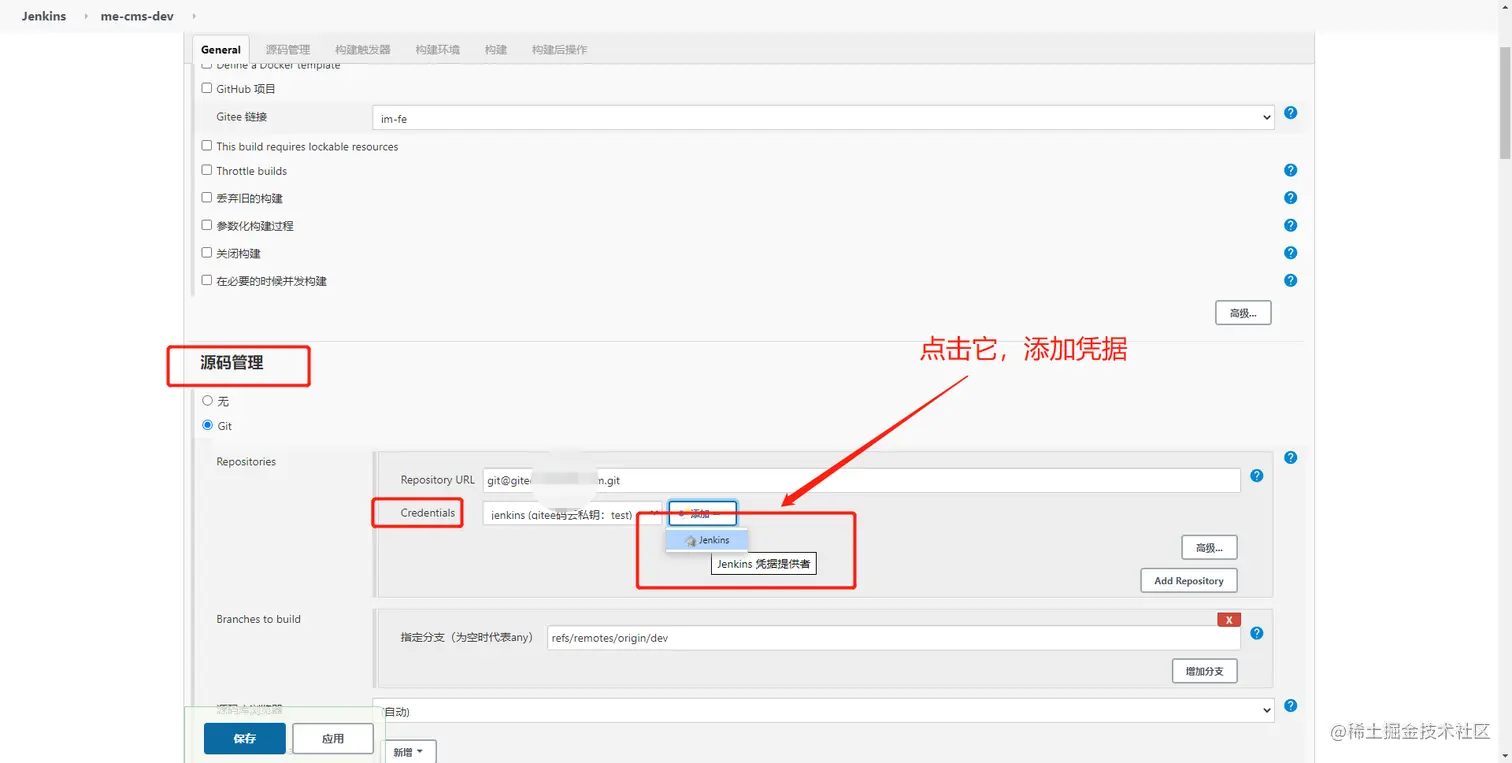Open help for the Gitee 链接 field
This screenshot has width=1512, height=763.
click(x=1290, y=113)
